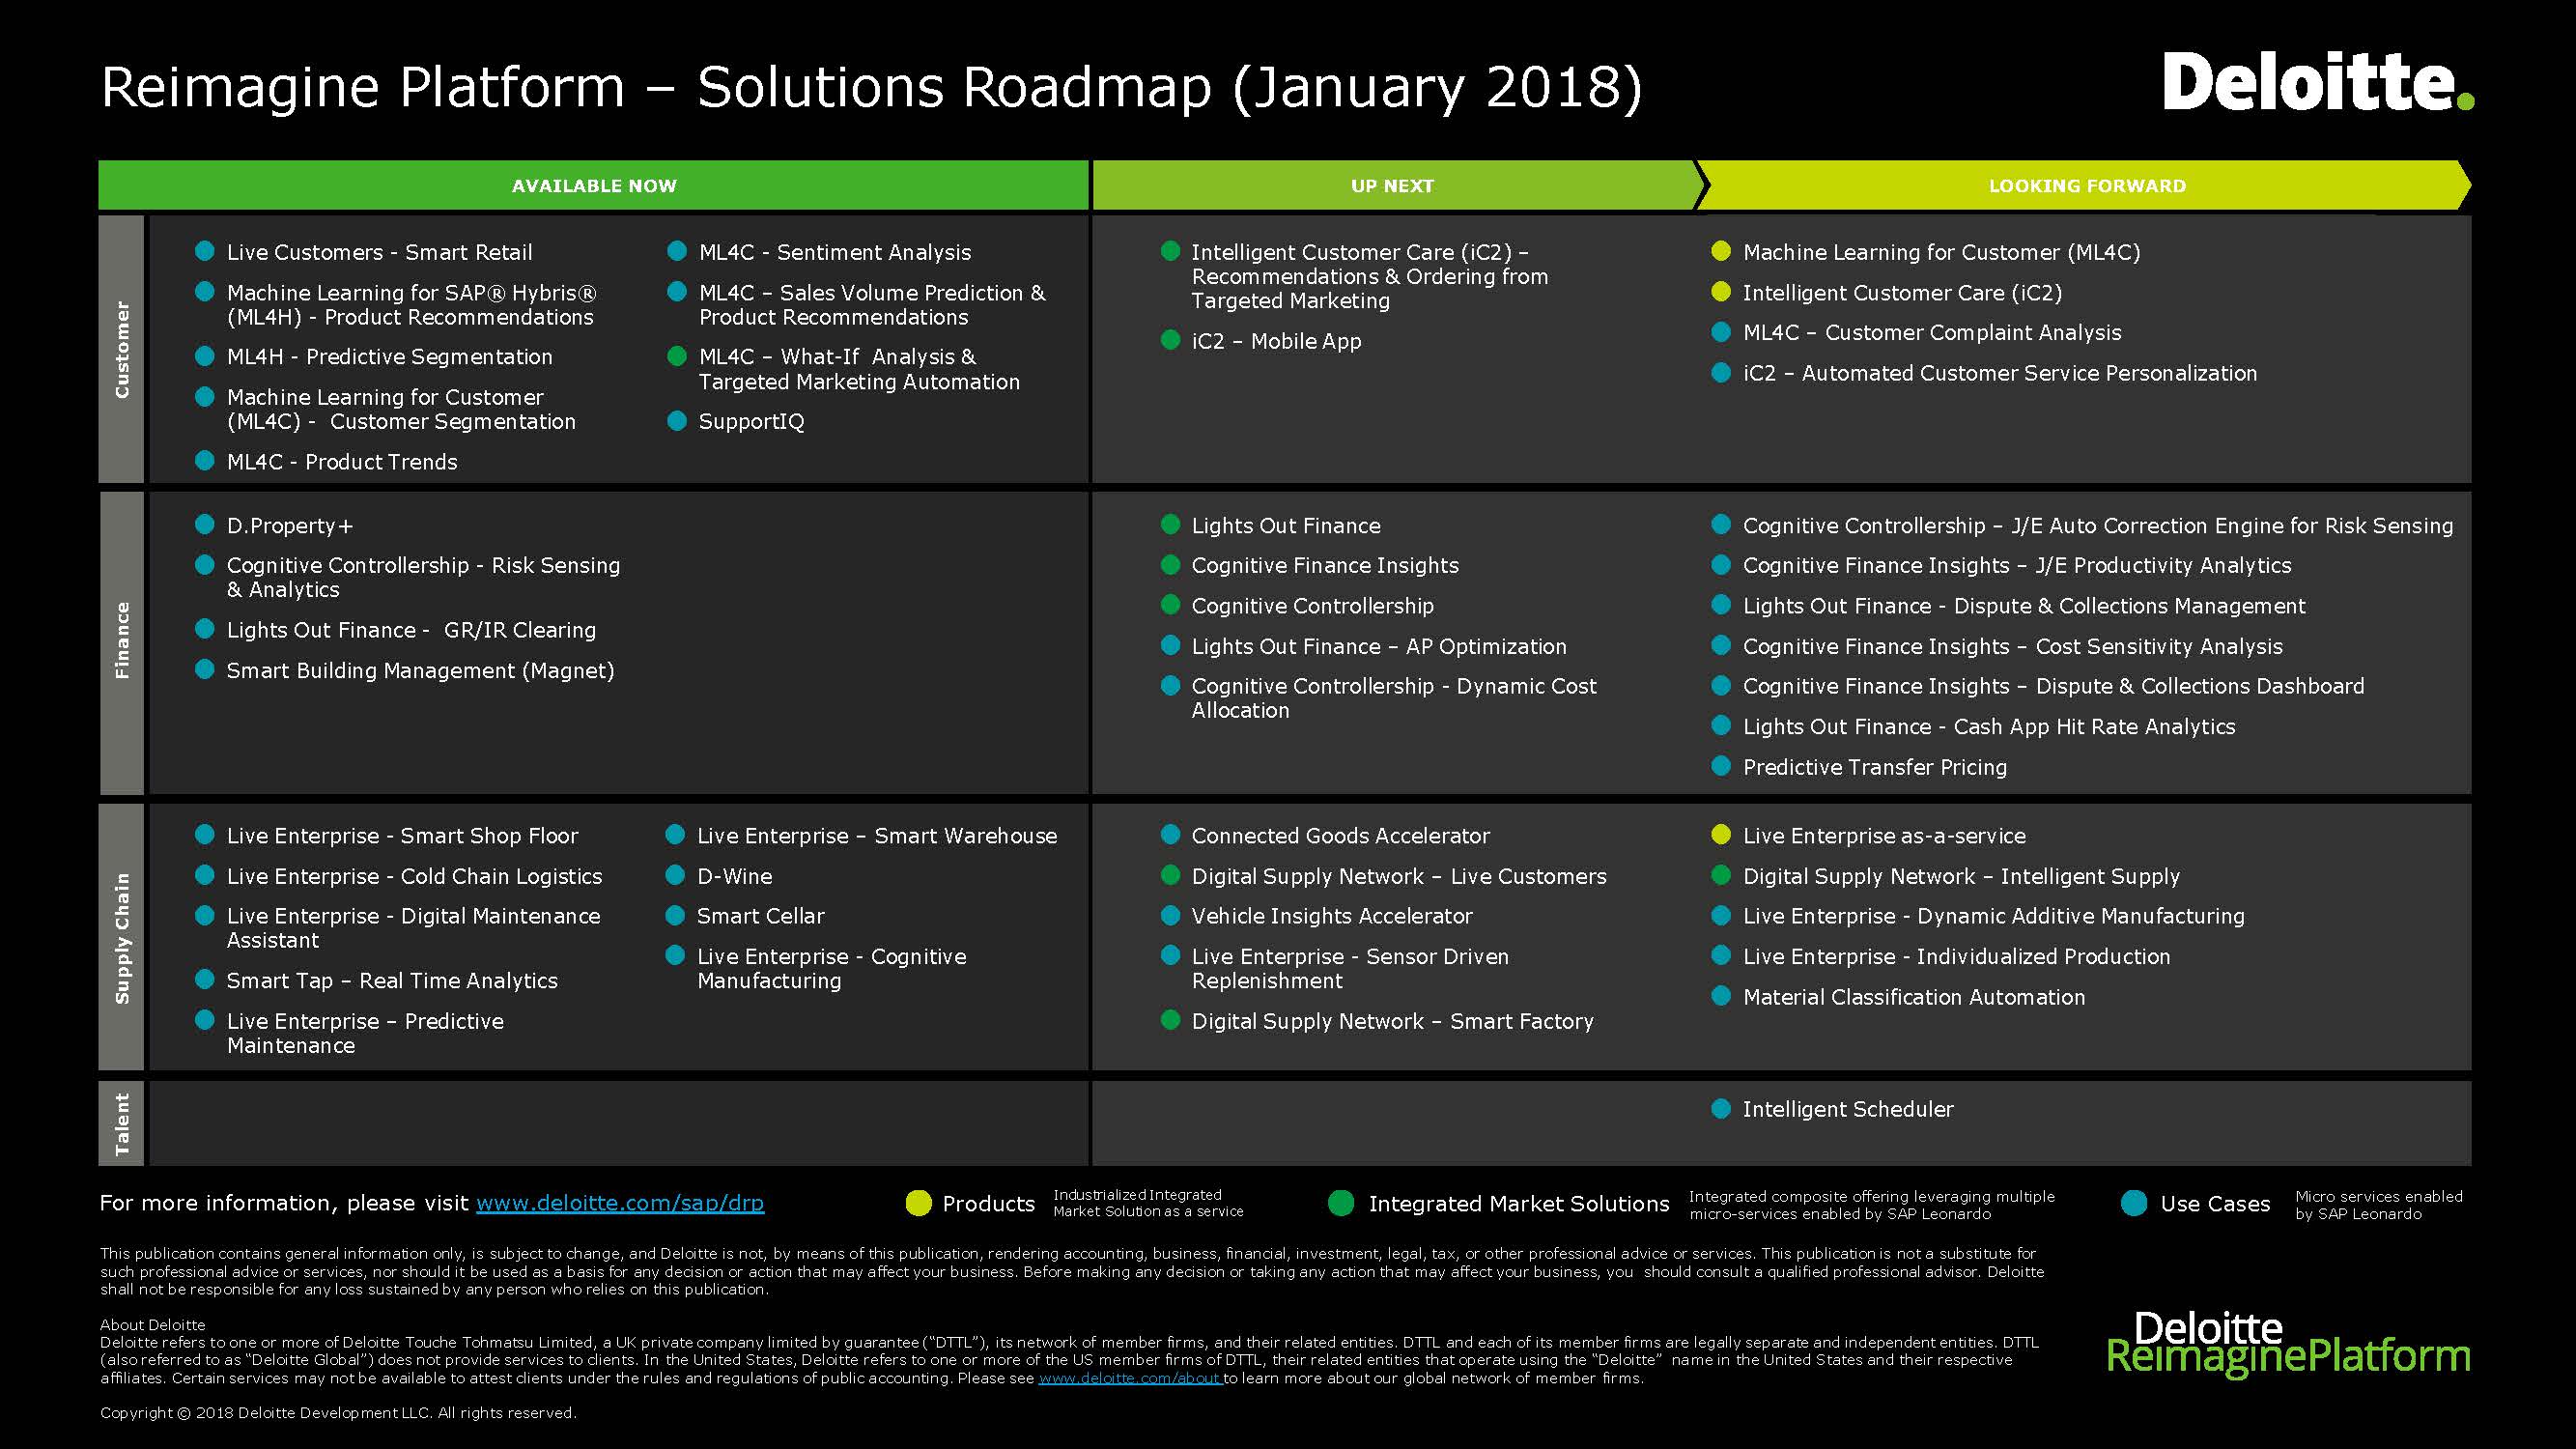
Task: Select Live Enterprise - Cold Chain Logistics
Action: [x=414, y=877]
